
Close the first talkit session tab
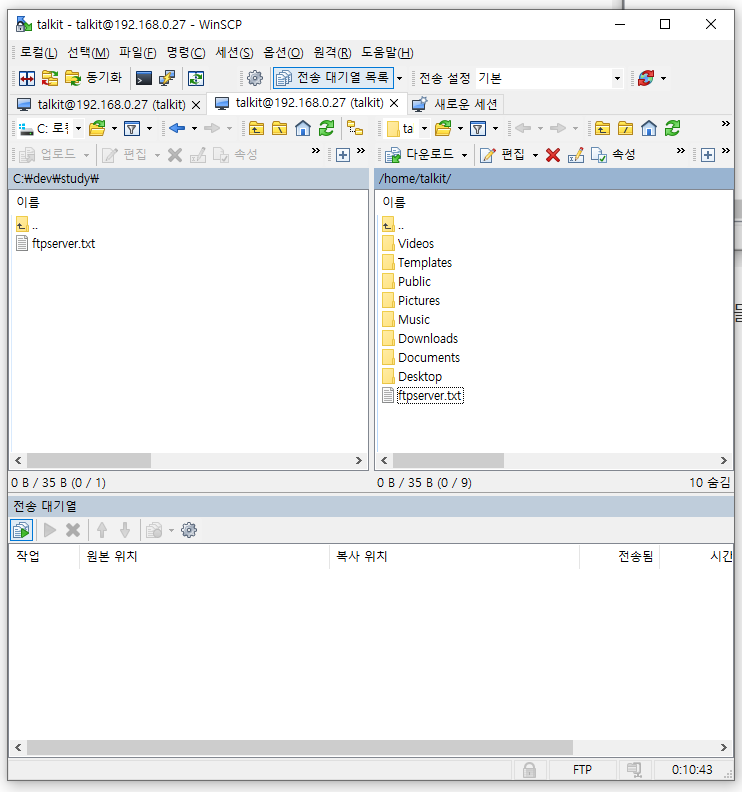pyautogui.click(x=196, y=105)
